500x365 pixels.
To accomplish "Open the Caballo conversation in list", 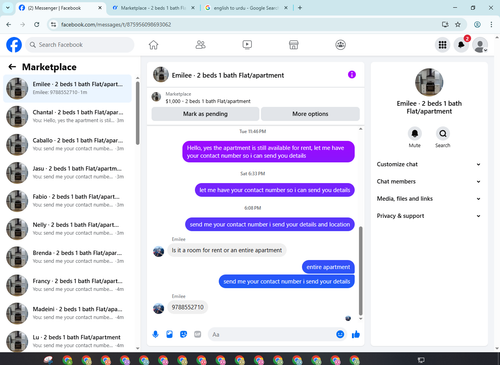I will (68, 145).
